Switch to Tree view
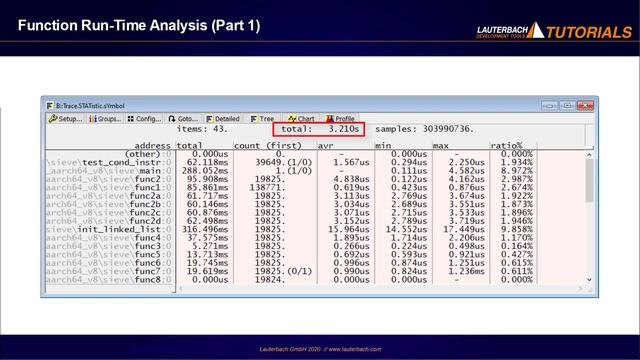640x360 pixels. pyautogui.click(x=262, y=119)
